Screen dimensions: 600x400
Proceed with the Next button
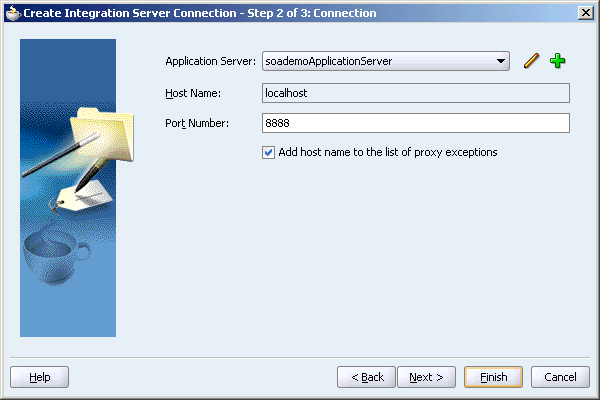click(x=426, y=377)
